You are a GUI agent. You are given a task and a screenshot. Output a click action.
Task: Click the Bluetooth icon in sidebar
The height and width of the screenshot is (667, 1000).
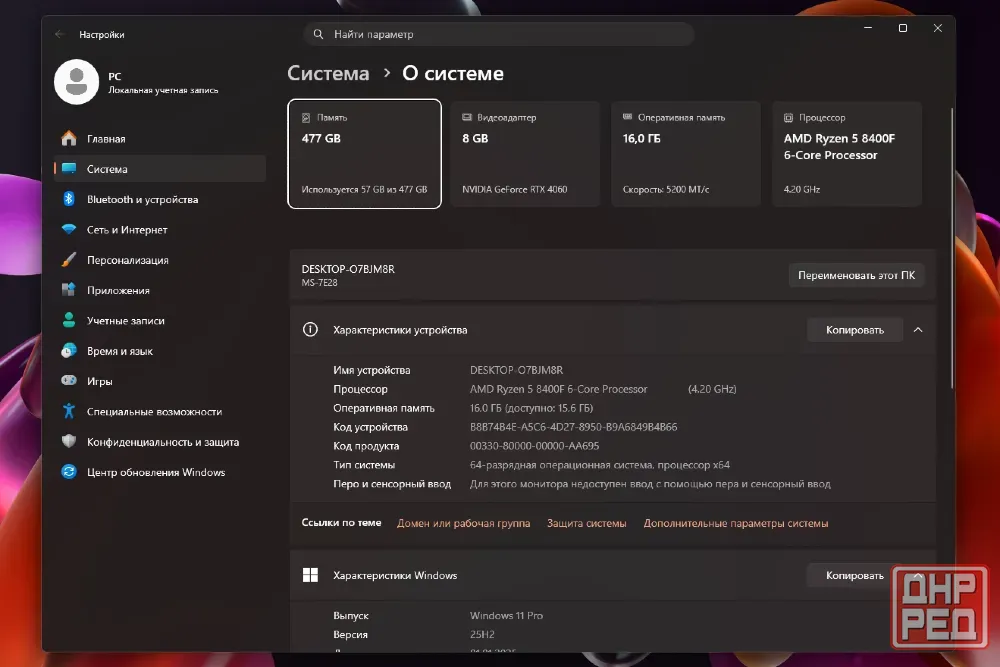[x=69, y=199]
